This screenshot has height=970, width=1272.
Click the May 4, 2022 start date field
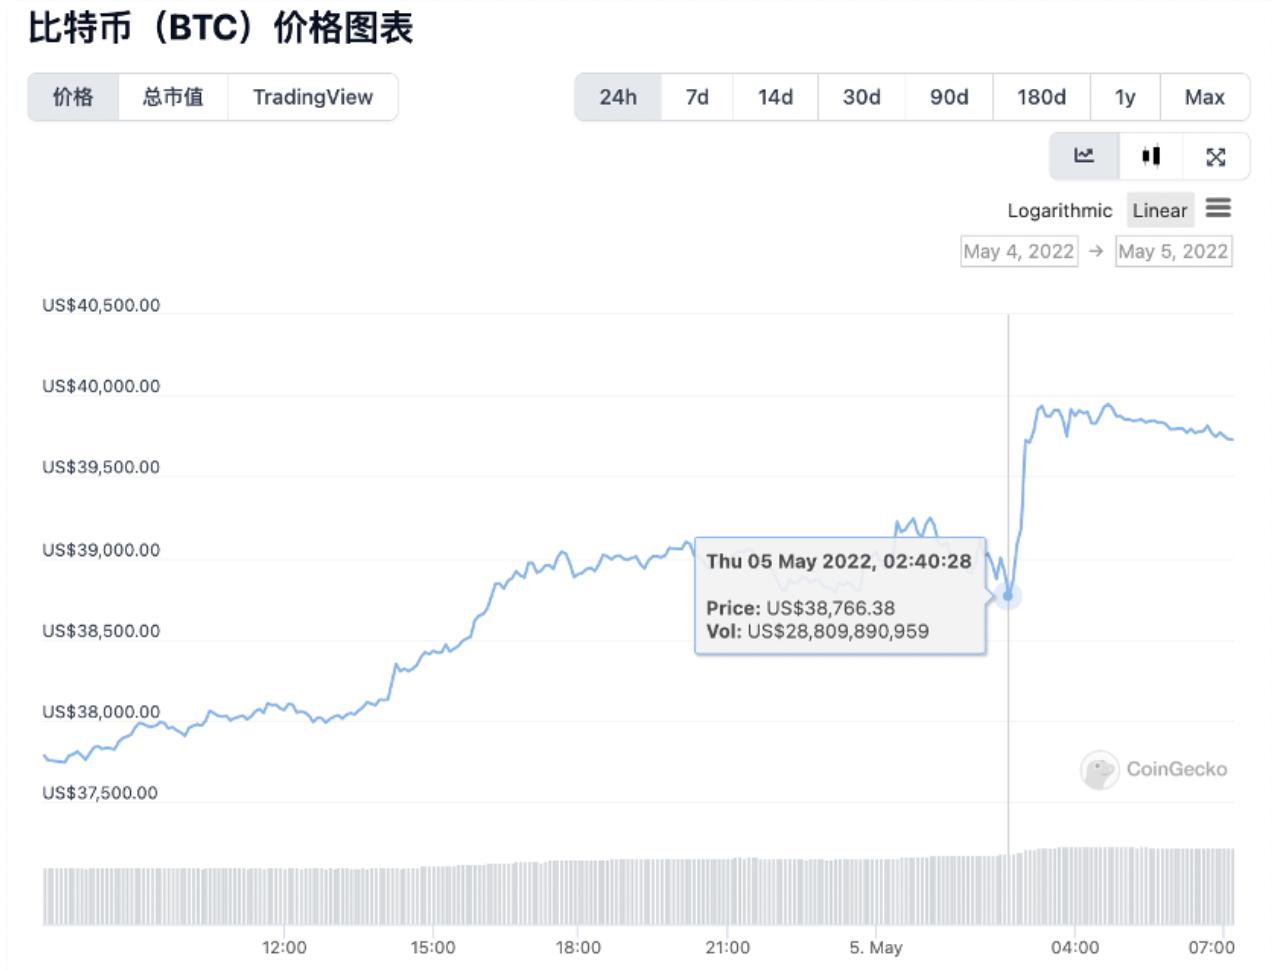click(x=1019, y=251)
